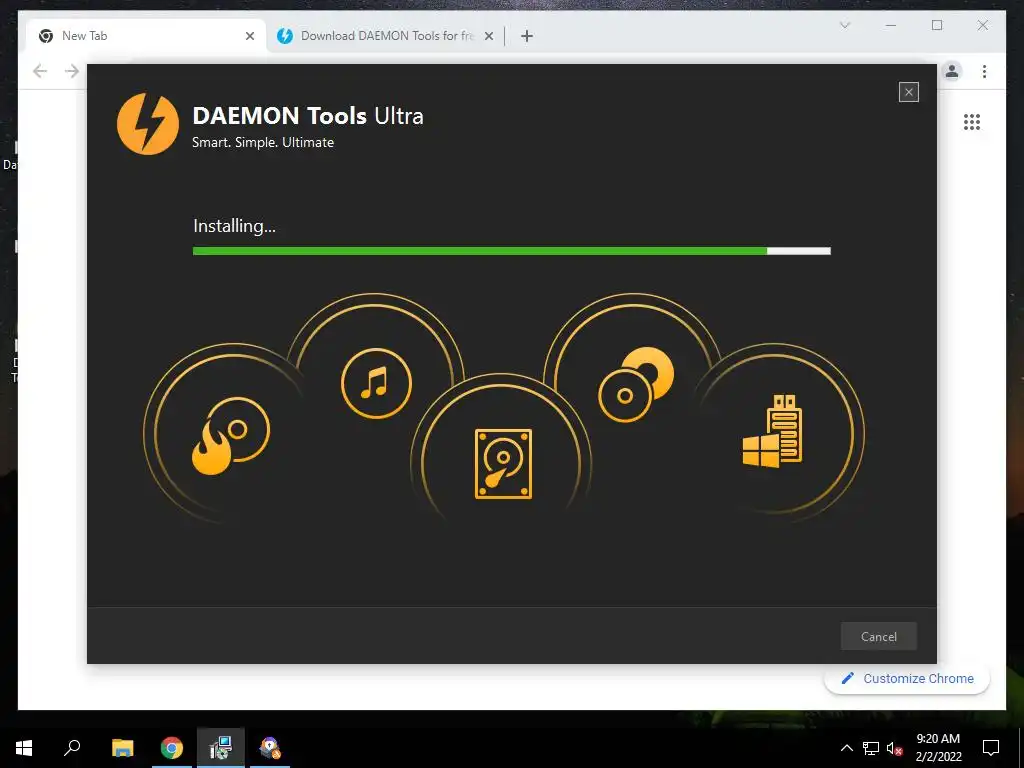Click the DAEMON Tools setup taskbar icon
Viewport: 1024px width, 768px height.
[x=270, y=748]
